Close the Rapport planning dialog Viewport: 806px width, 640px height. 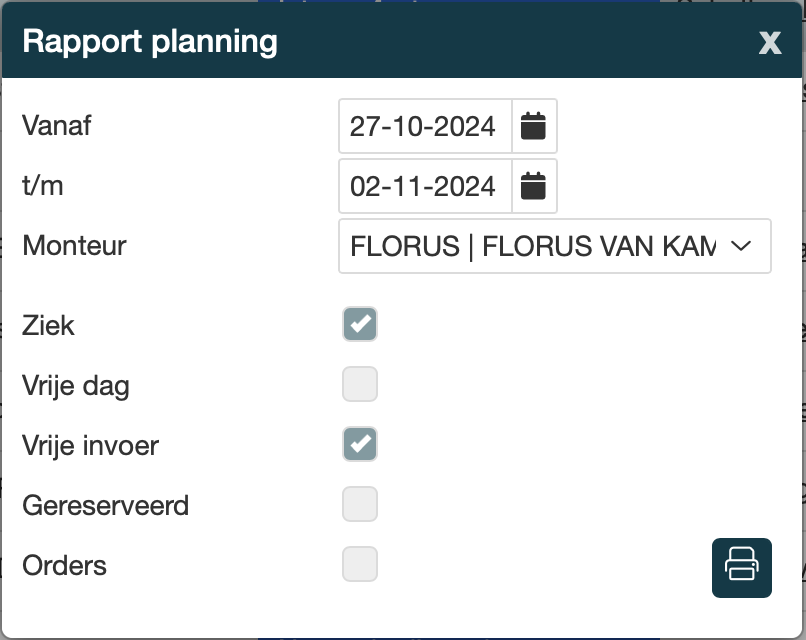point(769,42)
